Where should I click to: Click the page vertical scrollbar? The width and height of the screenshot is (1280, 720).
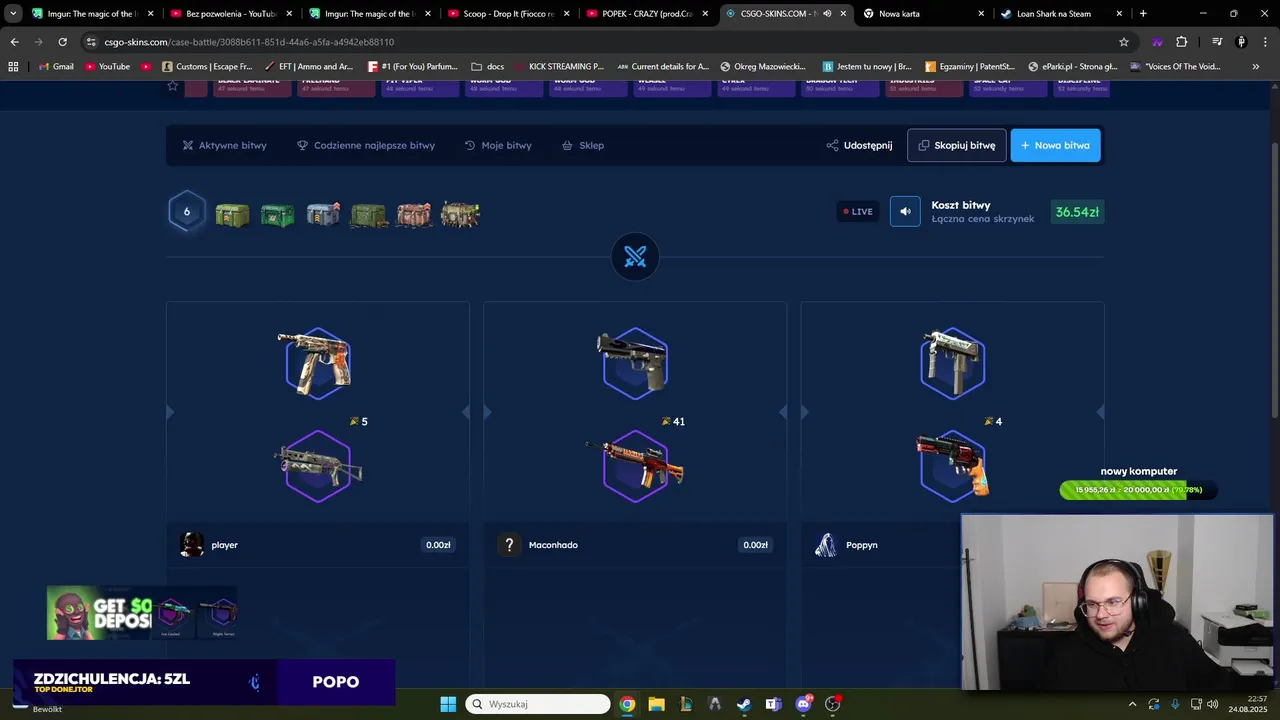[x=1275, y=280]
